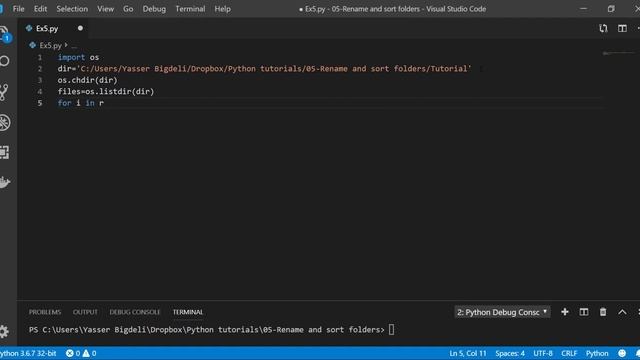Click the warnings count in status bar
This screenshot has width=640, height=360.
(x=89, y=353)
